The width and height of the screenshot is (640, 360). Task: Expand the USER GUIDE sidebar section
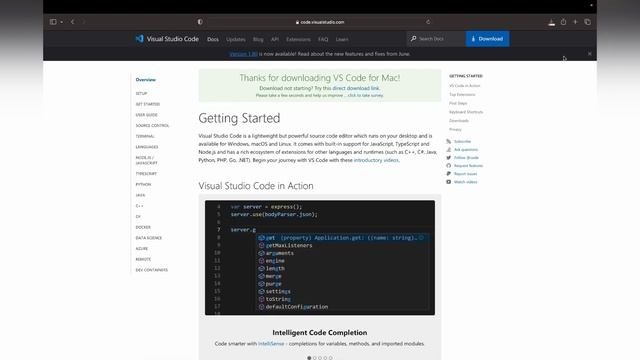[x=147, y=115]
